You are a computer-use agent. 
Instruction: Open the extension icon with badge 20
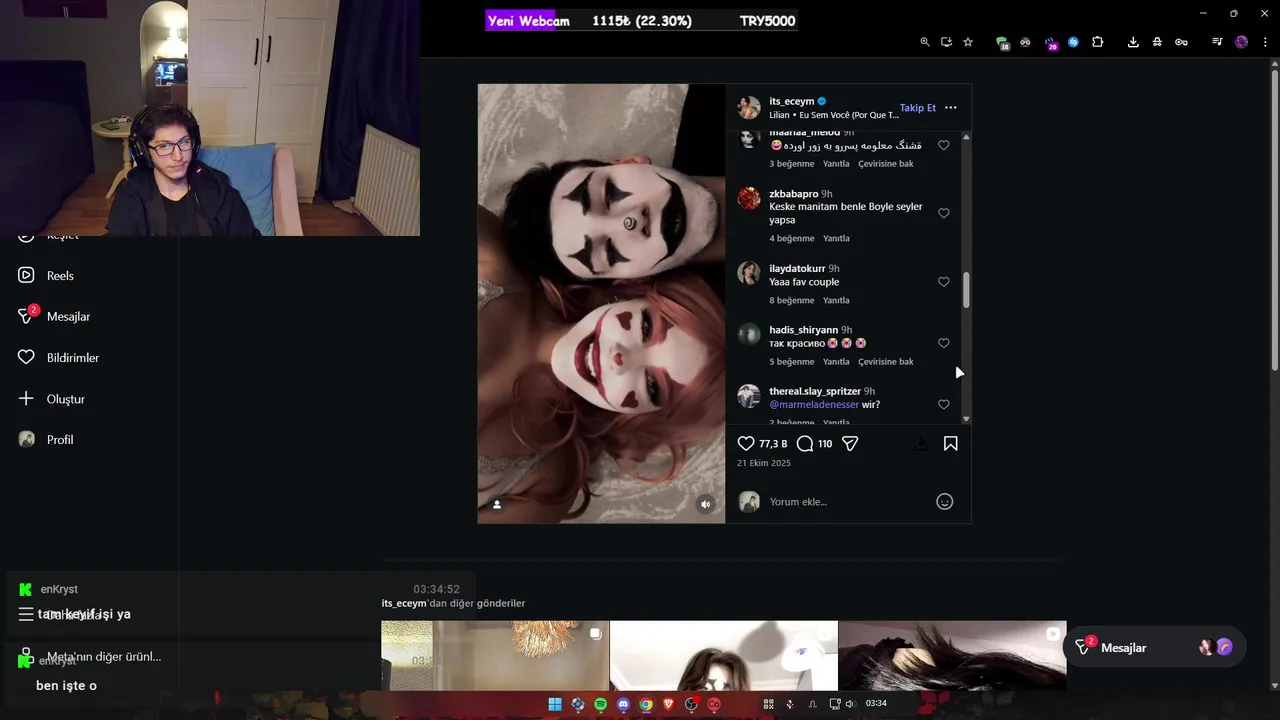pos(1050,42)
